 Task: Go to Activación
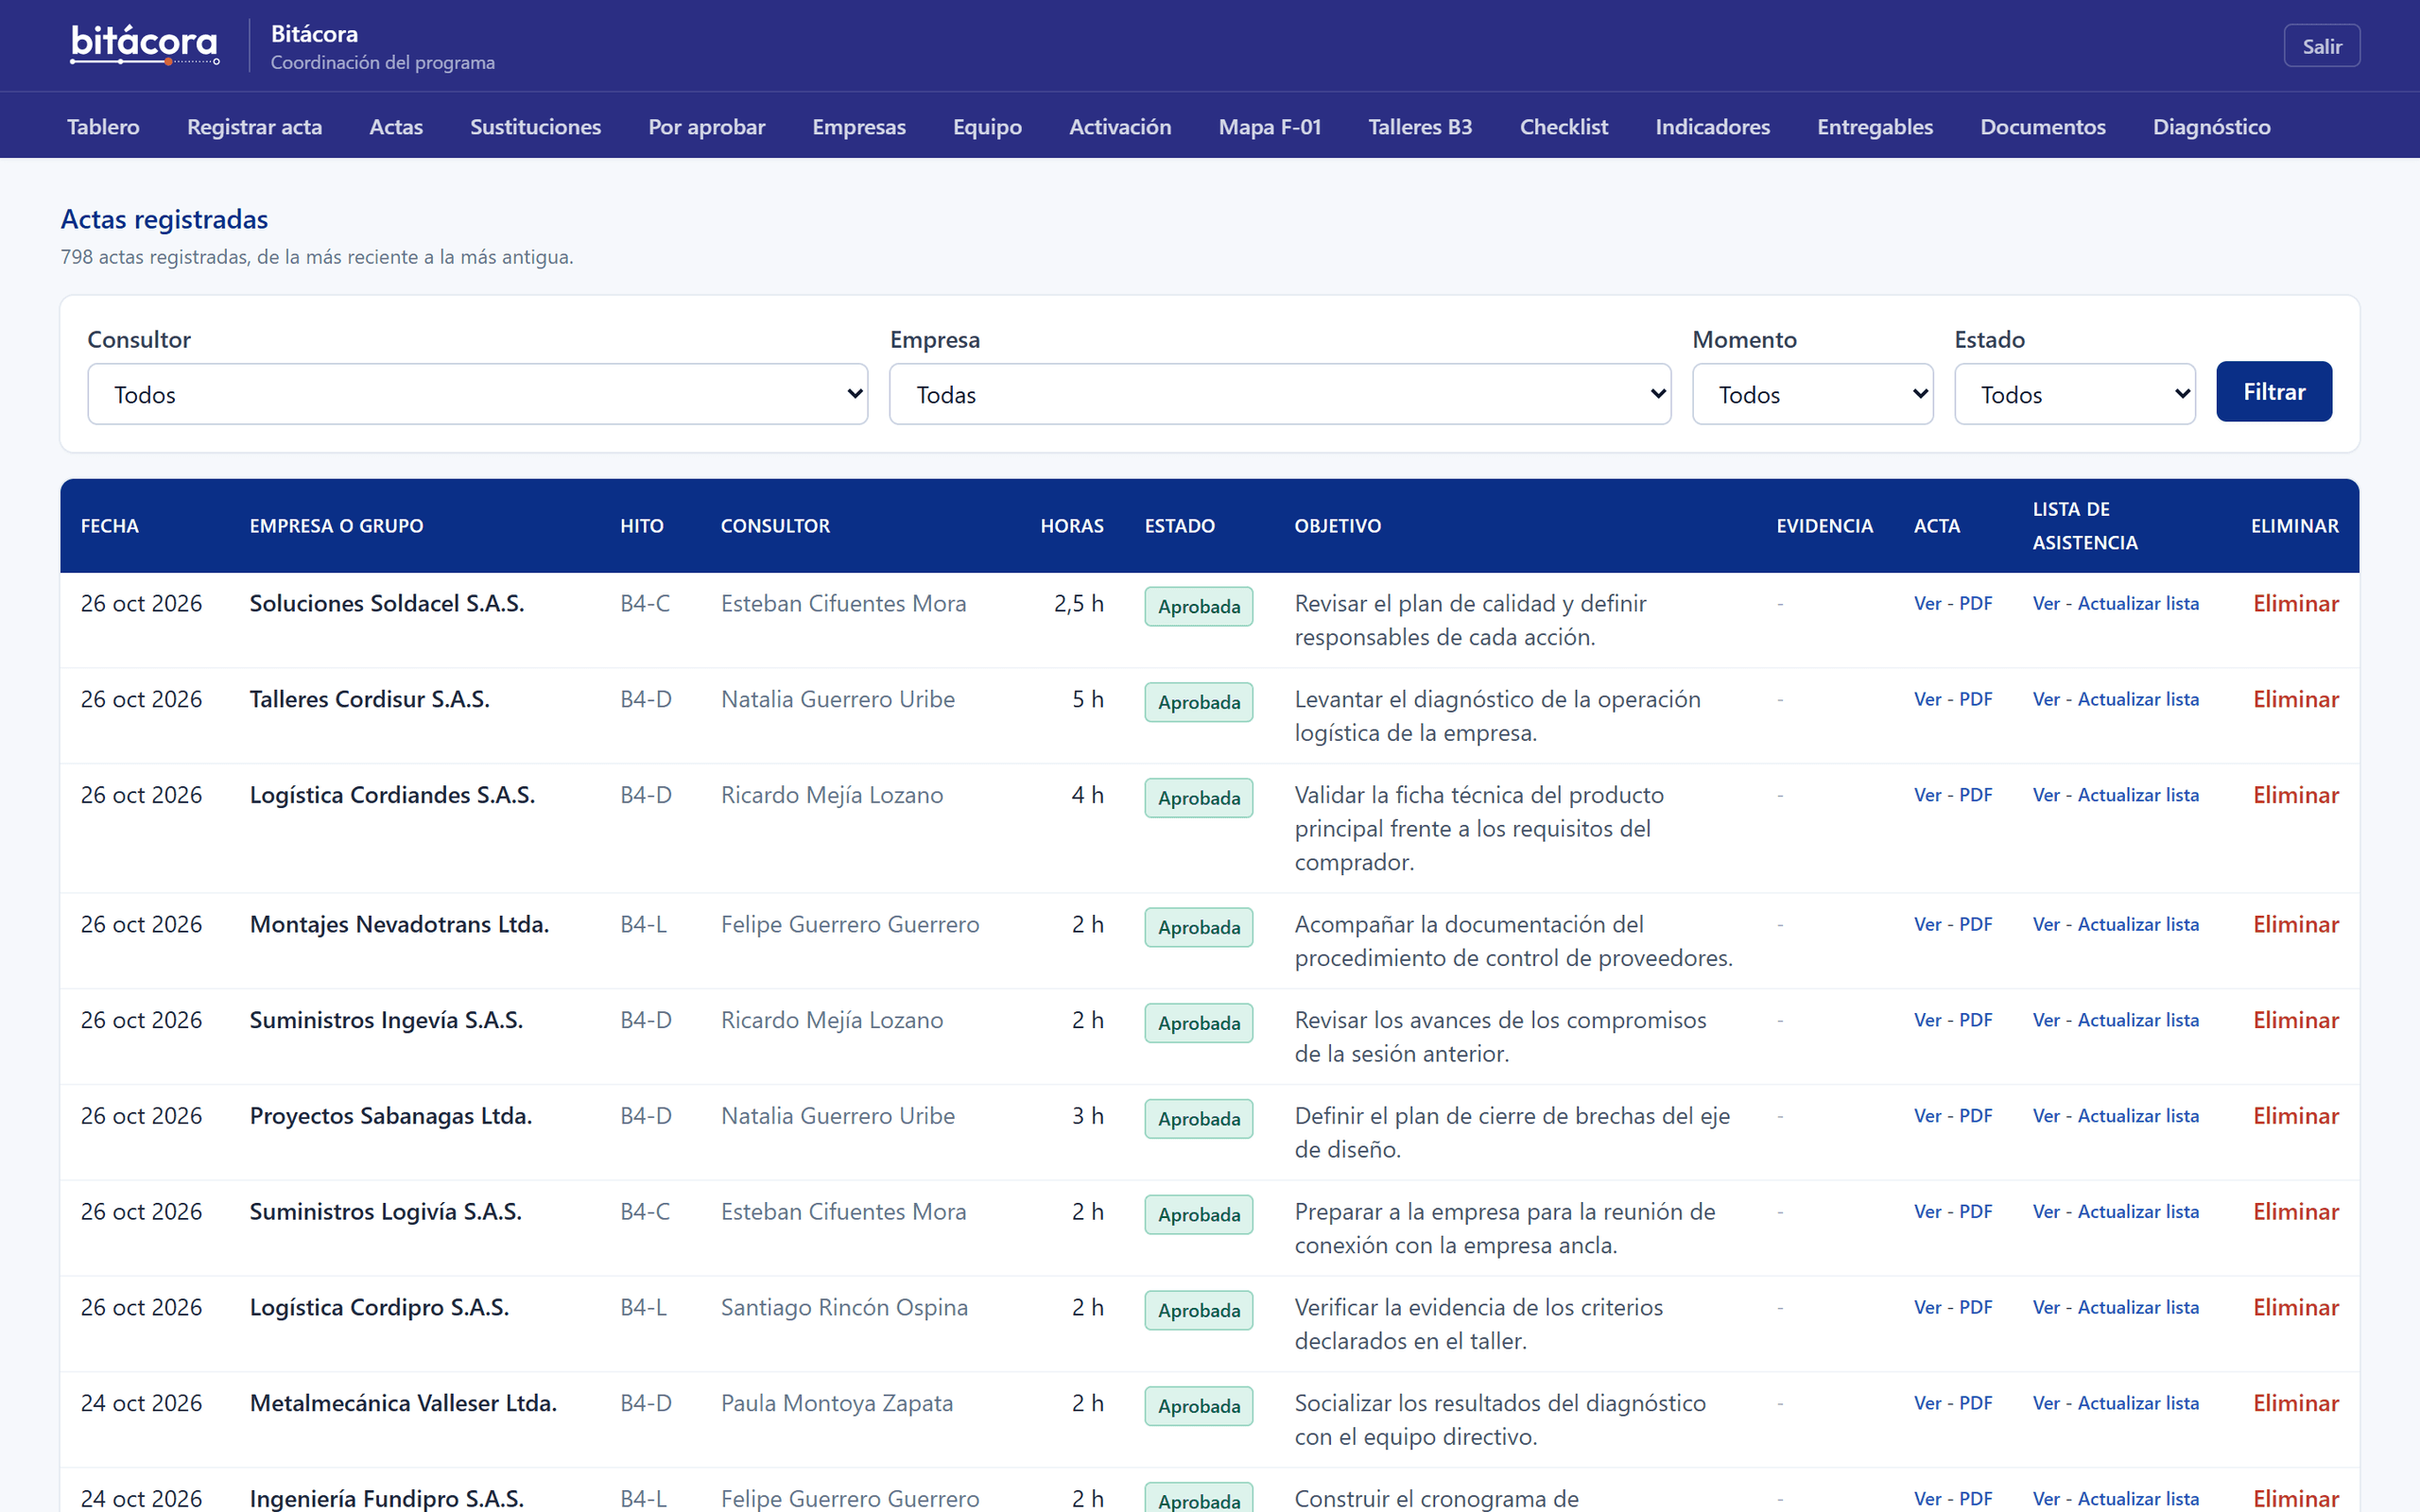1120,127
